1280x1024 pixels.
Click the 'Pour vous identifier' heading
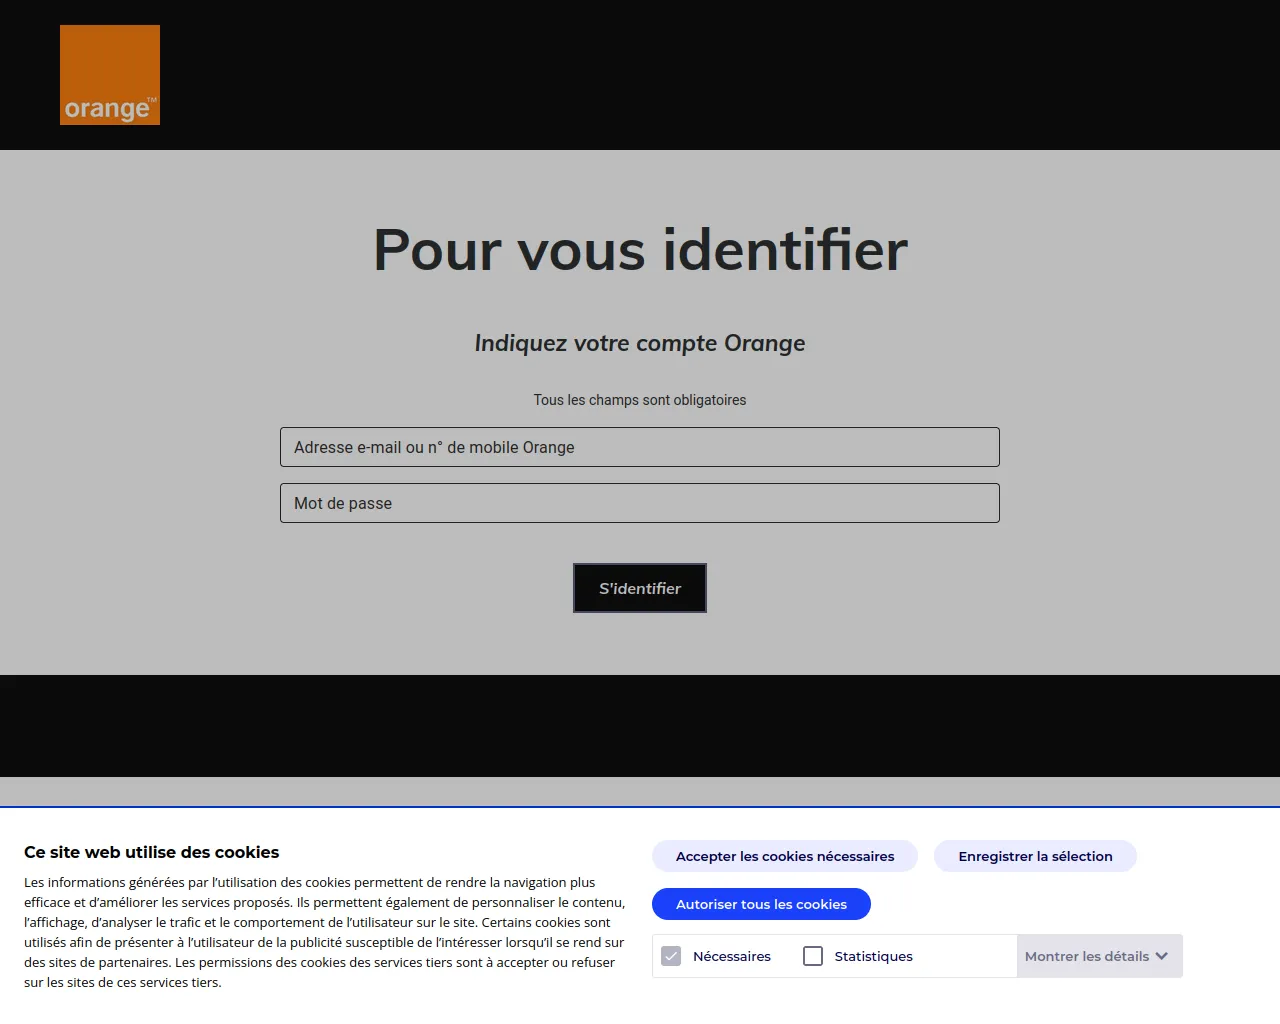640,250
